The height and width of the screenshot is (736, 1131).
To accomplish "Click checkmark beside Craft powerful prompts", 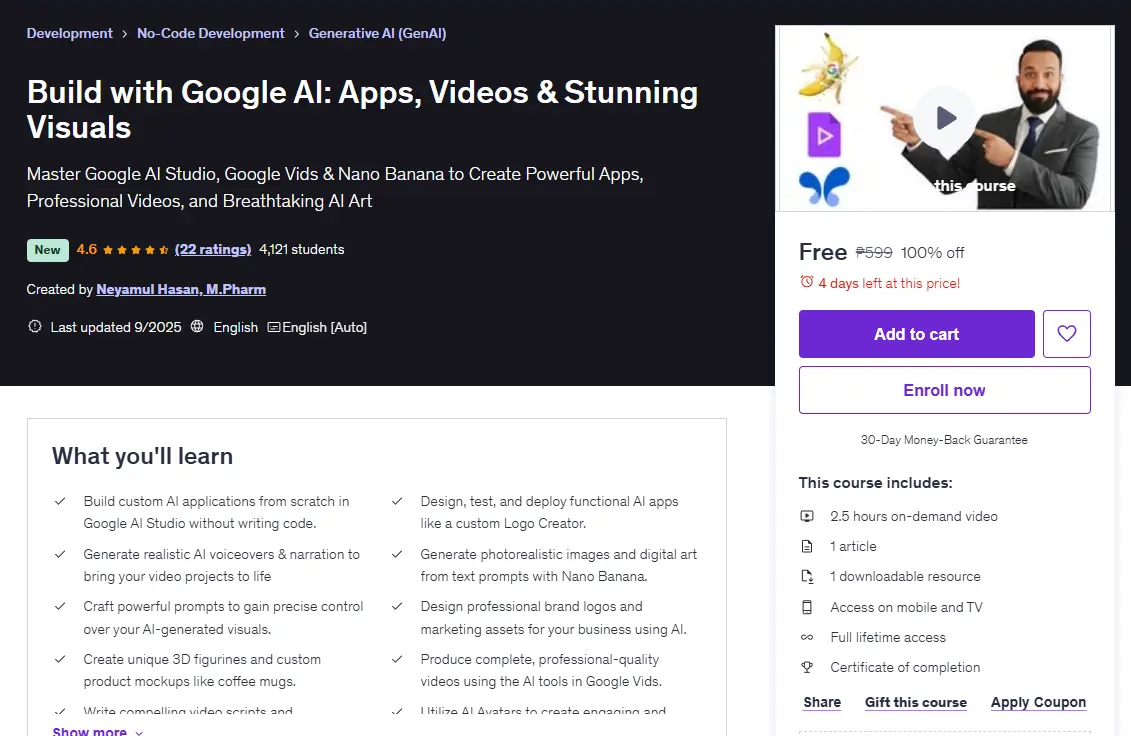I will (61, 606).
